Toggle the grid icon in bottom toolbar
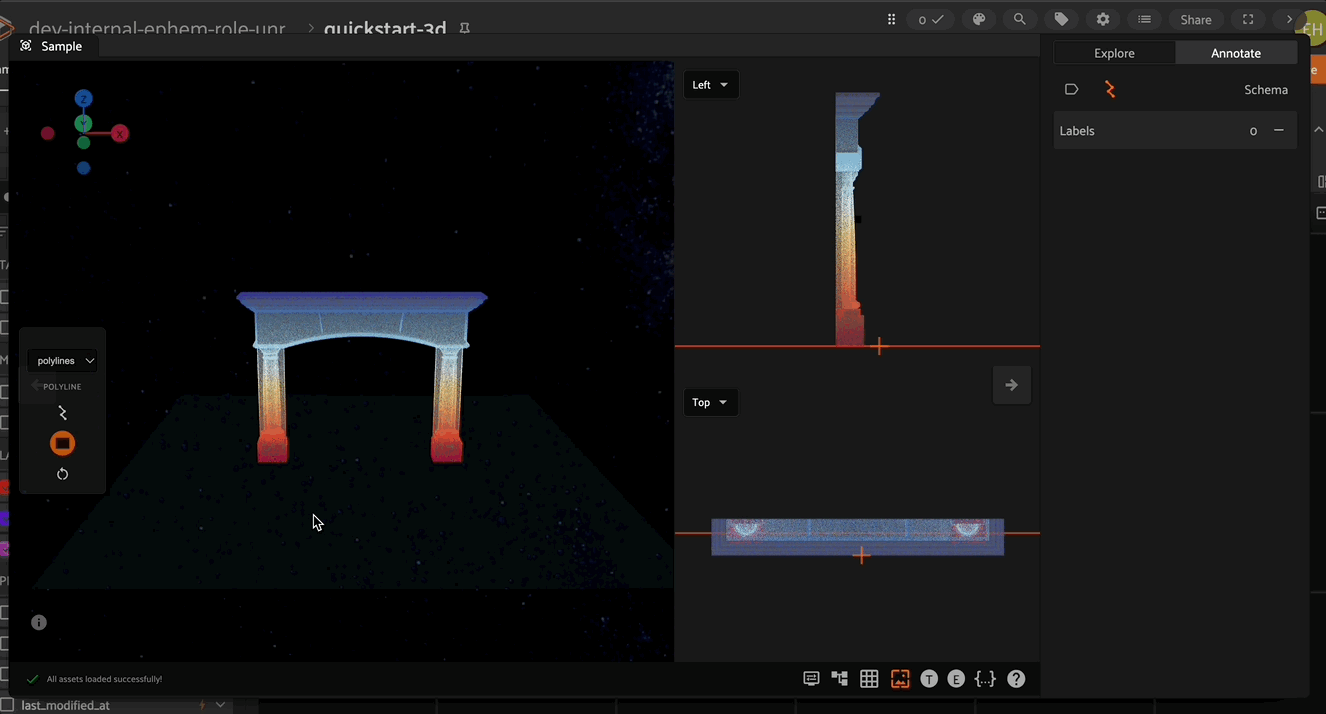1326x714 pixels. [x=869, y=679]
